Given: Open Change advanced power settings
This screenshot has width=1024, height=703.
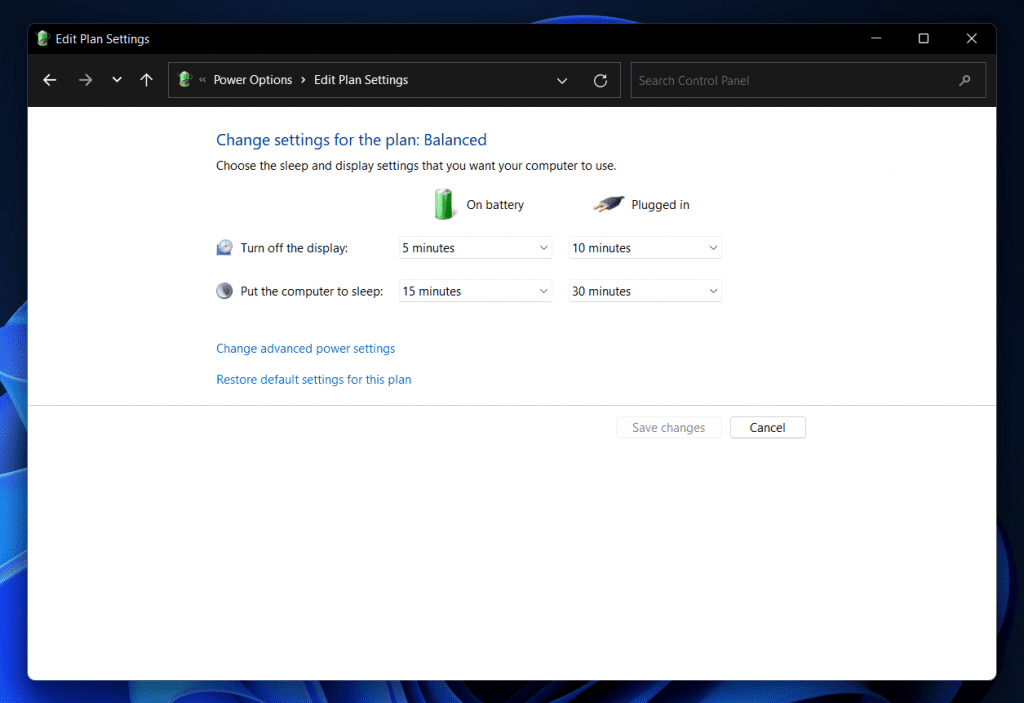Looking at the screenshot, I should [305, 348].
